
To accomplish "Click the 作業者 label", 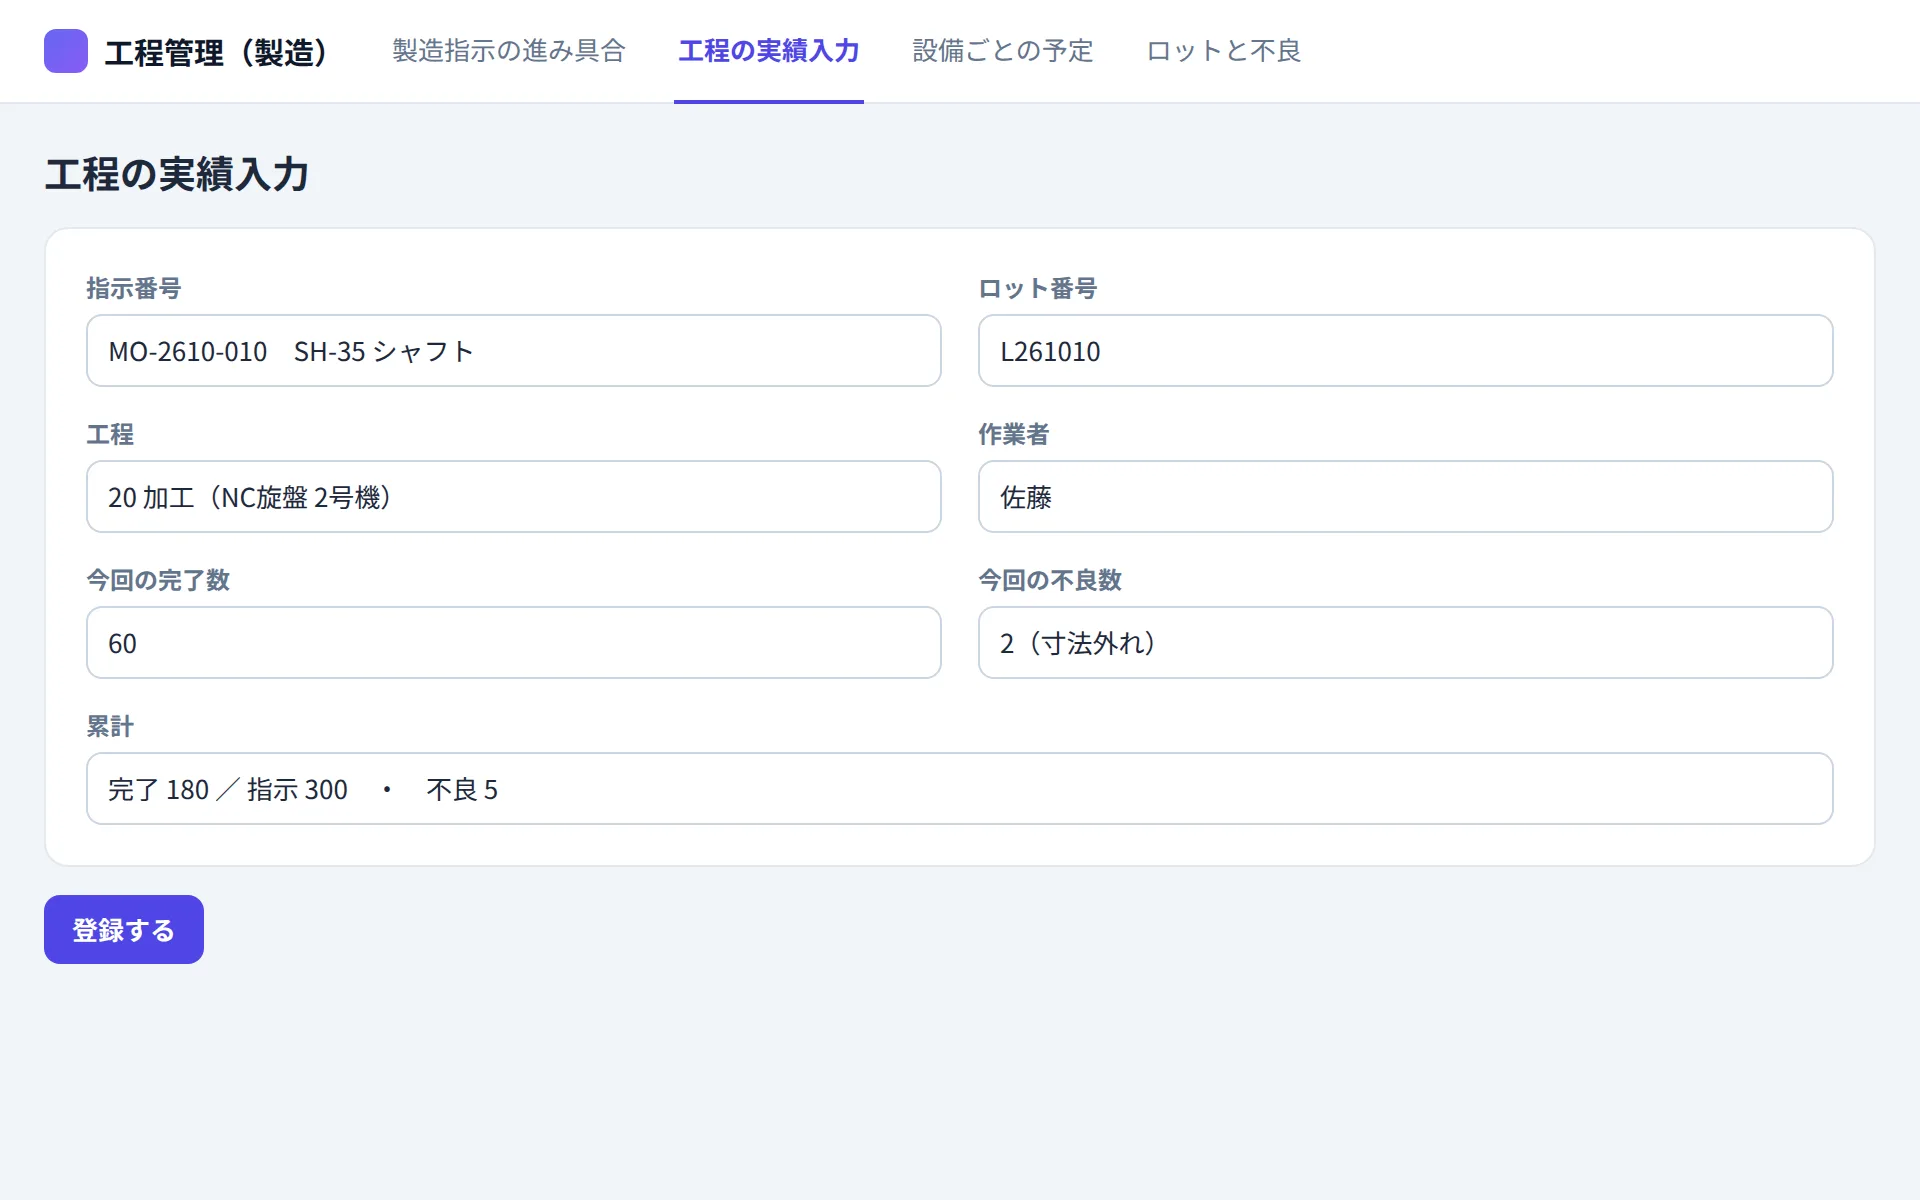I will (1014, 434).
